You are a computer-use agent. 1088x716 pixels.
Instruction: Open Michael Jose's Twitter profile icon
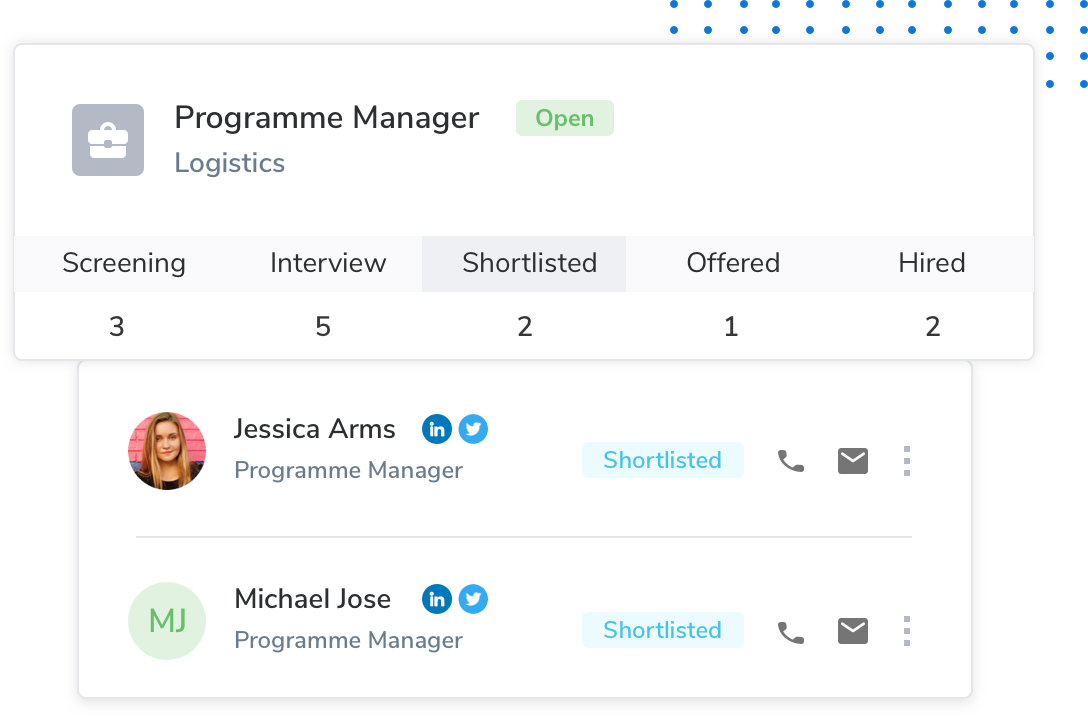pos(473,599)
